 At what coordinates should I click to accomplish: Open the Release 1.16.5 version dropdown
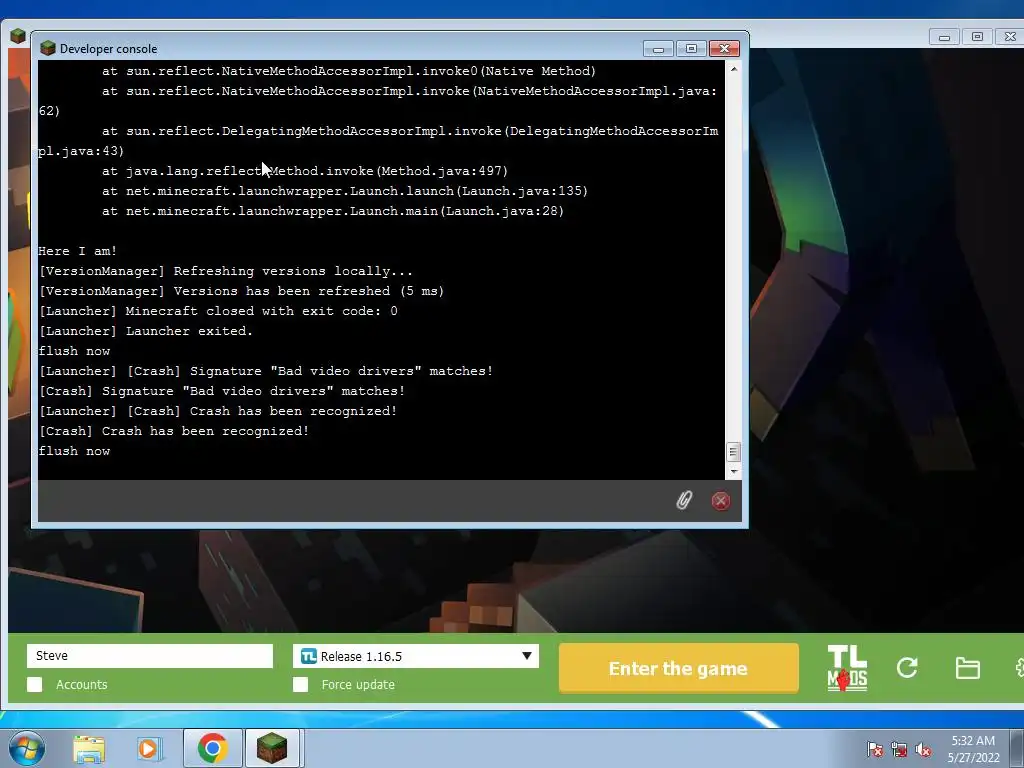click(x=416, y=656)
